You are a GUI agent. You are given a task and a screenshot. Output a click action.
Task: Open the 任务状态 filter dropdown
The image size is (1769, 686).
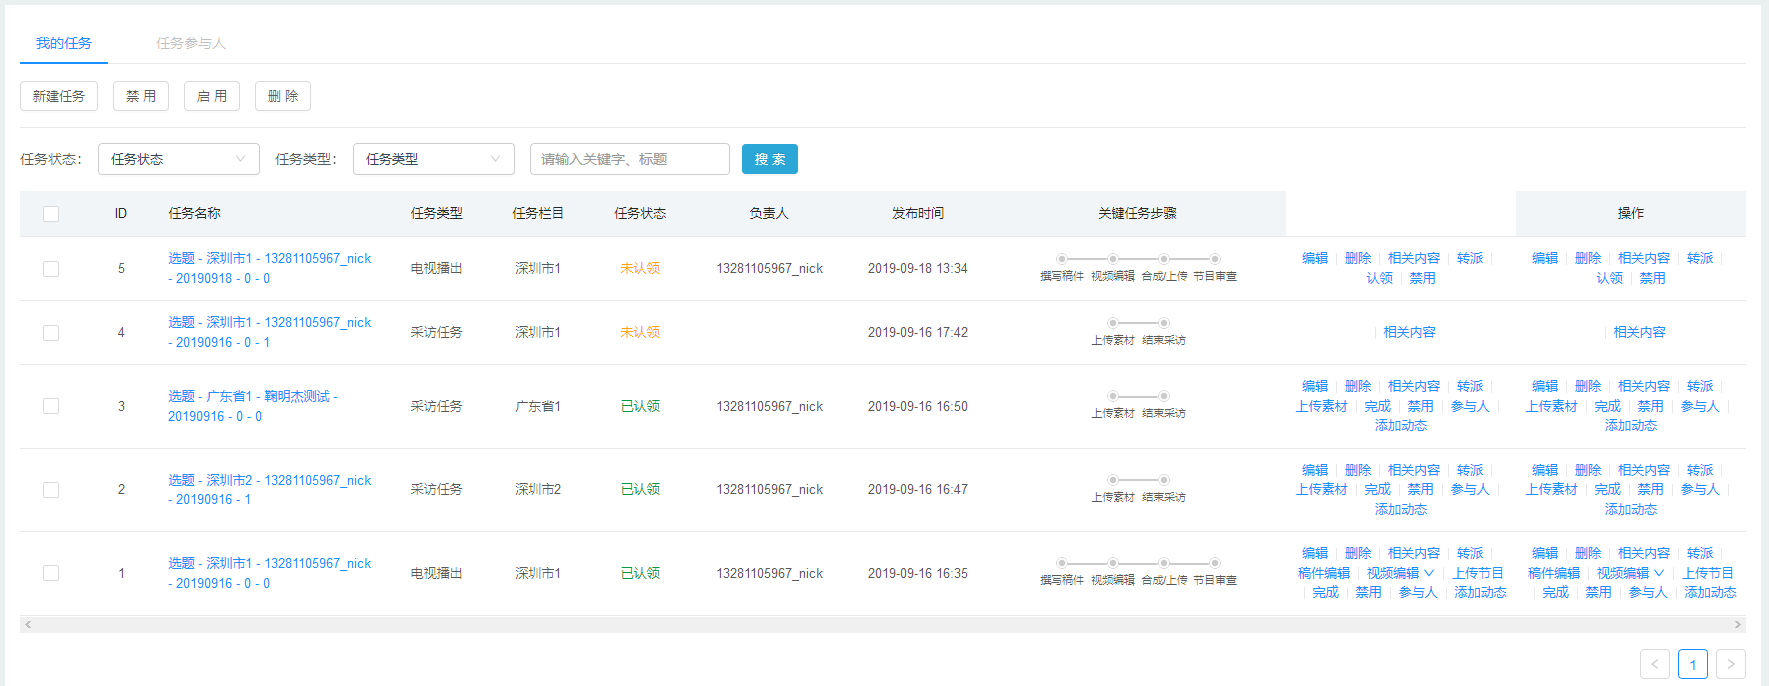click(x=178, y=159)
